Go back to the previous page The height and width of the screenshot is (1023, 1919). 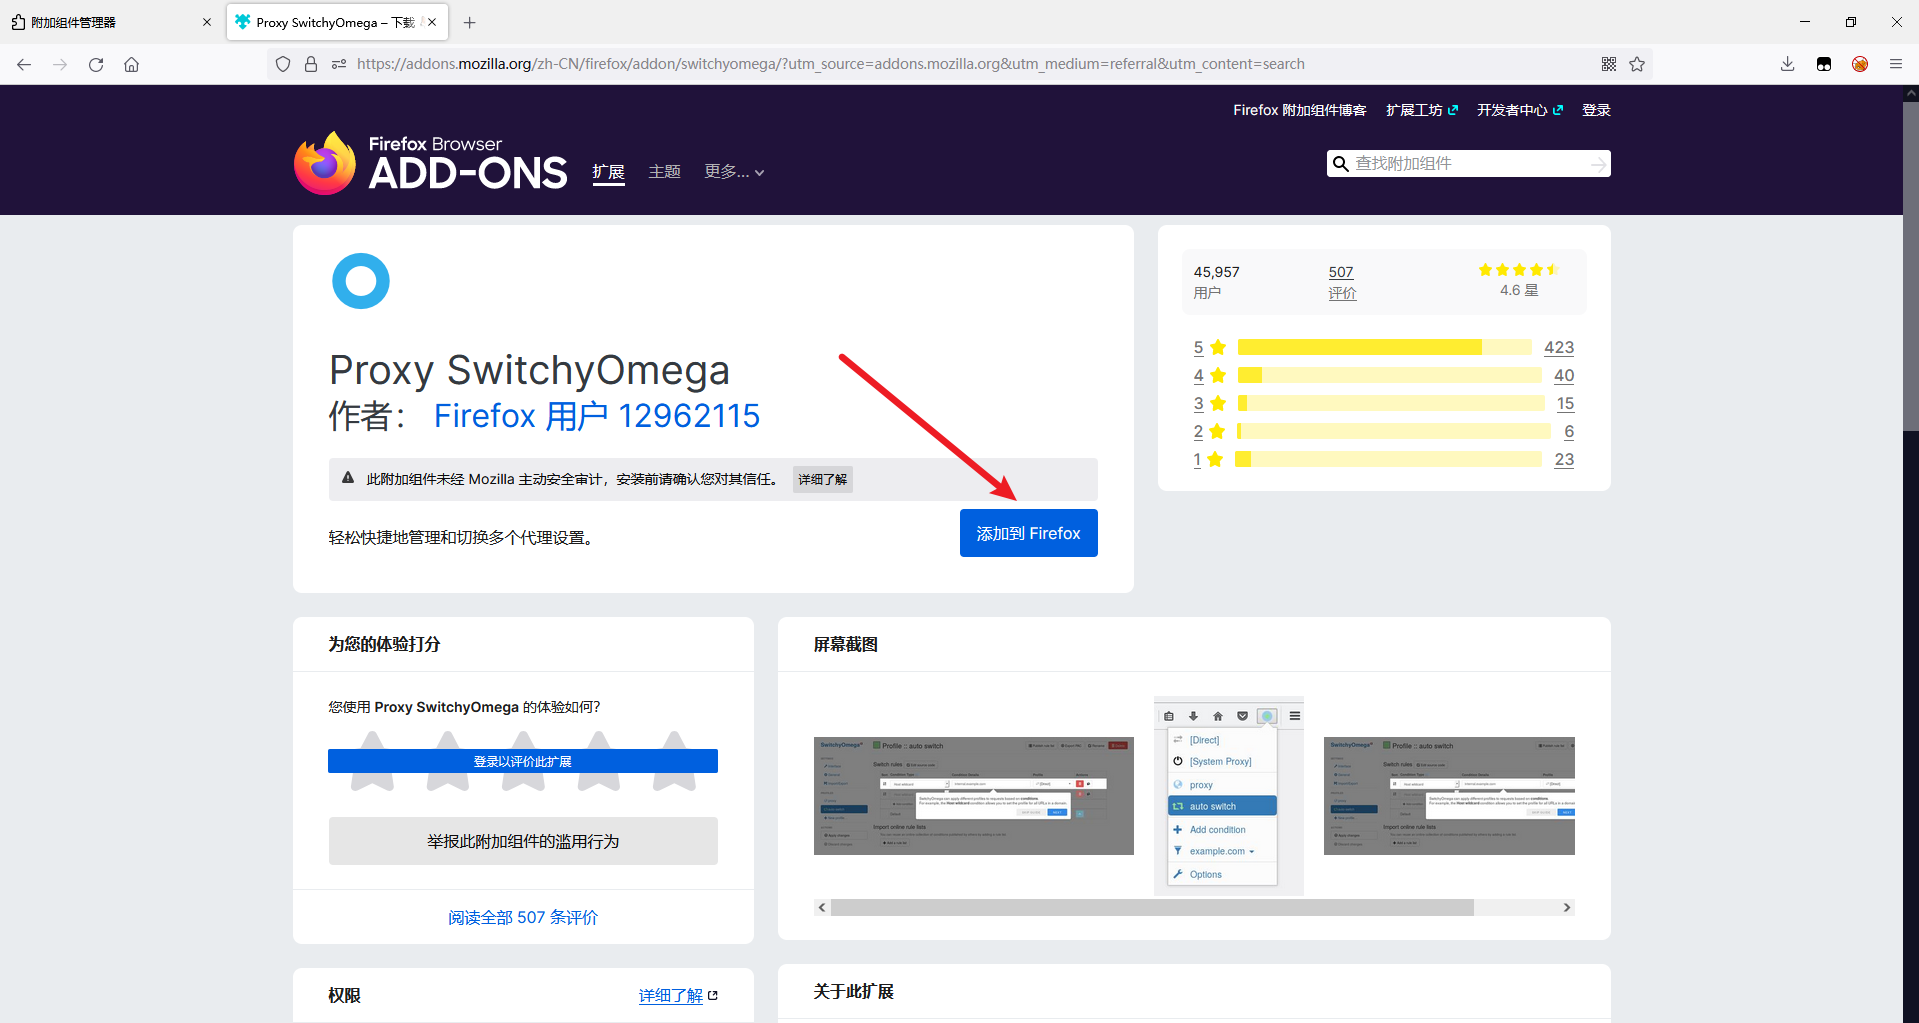(24, 64)
